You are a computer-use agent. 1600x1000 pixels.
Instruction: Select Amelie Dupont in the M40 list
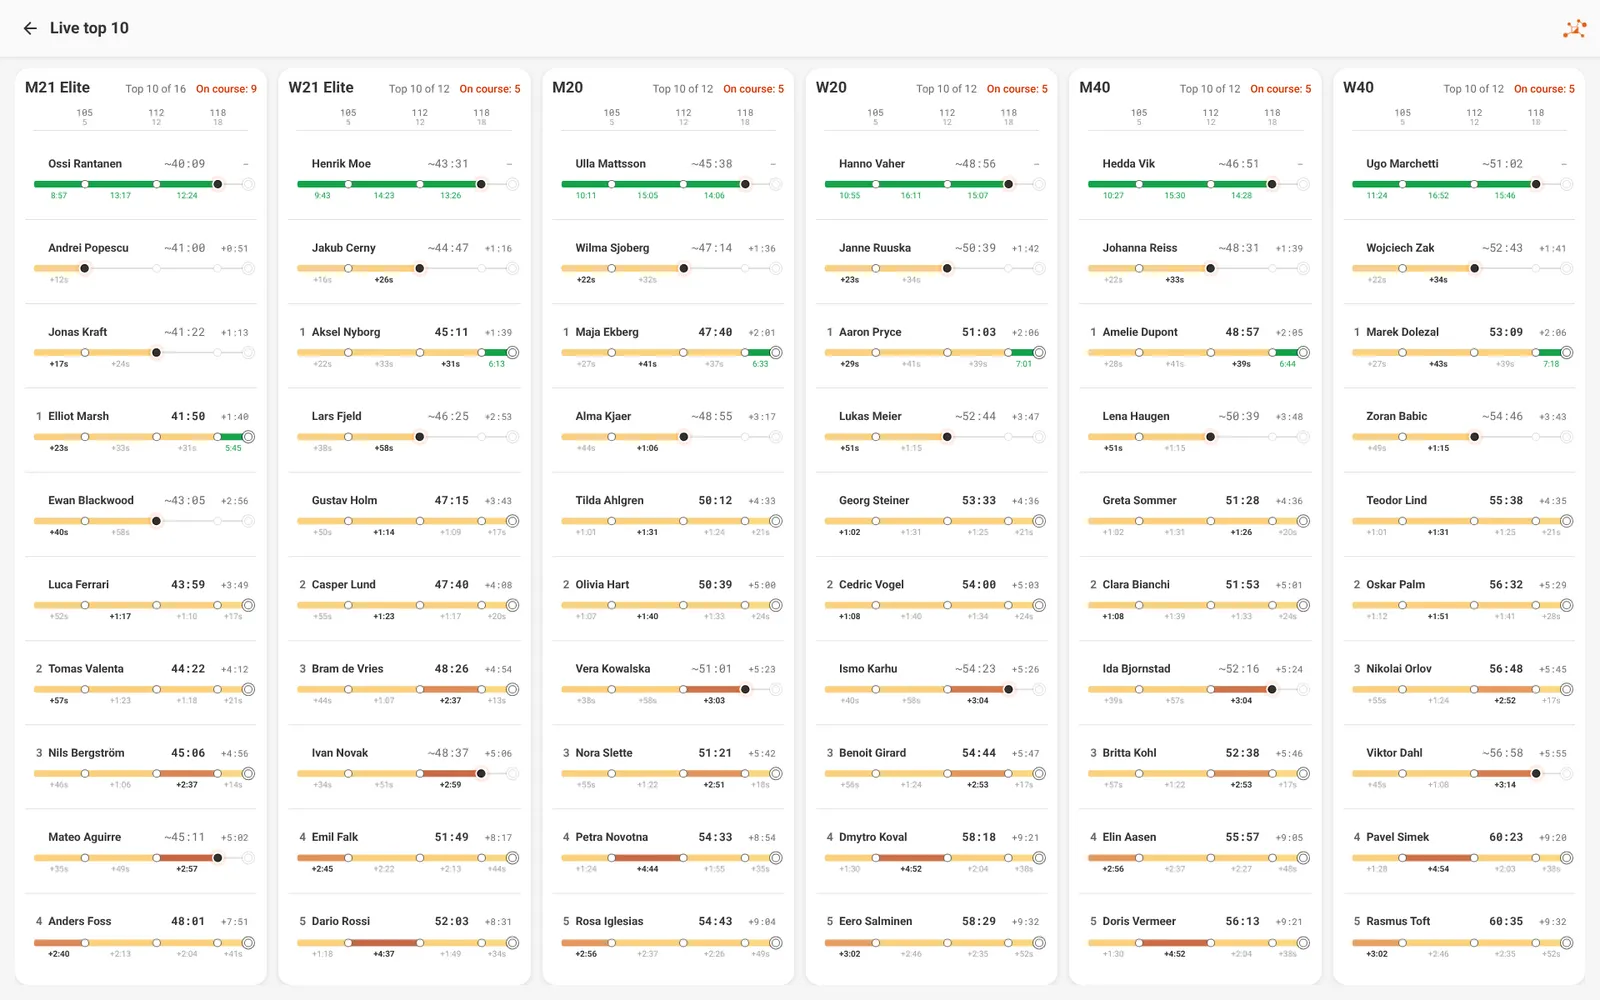[x=1140, y=332]
